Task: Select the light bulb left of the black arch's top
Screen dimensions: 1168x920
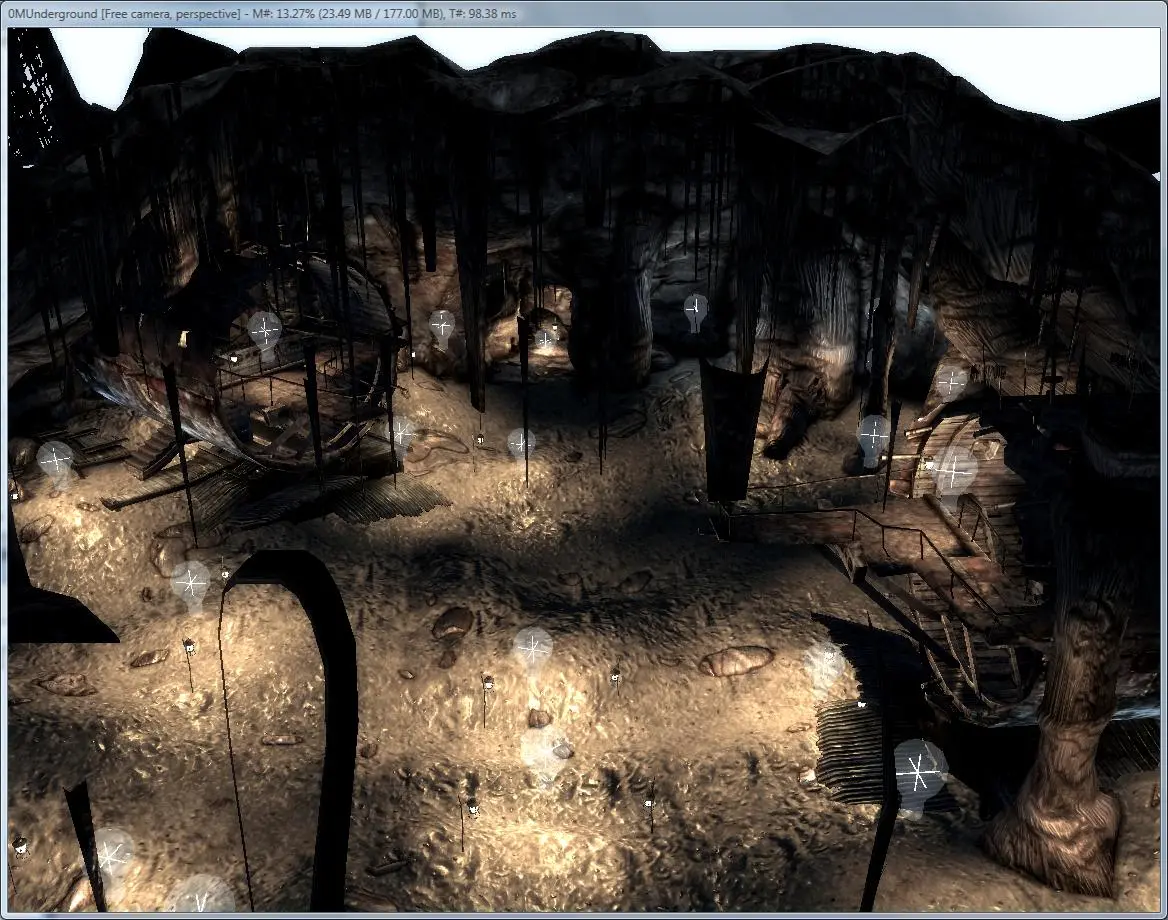Action: [191, 585]
